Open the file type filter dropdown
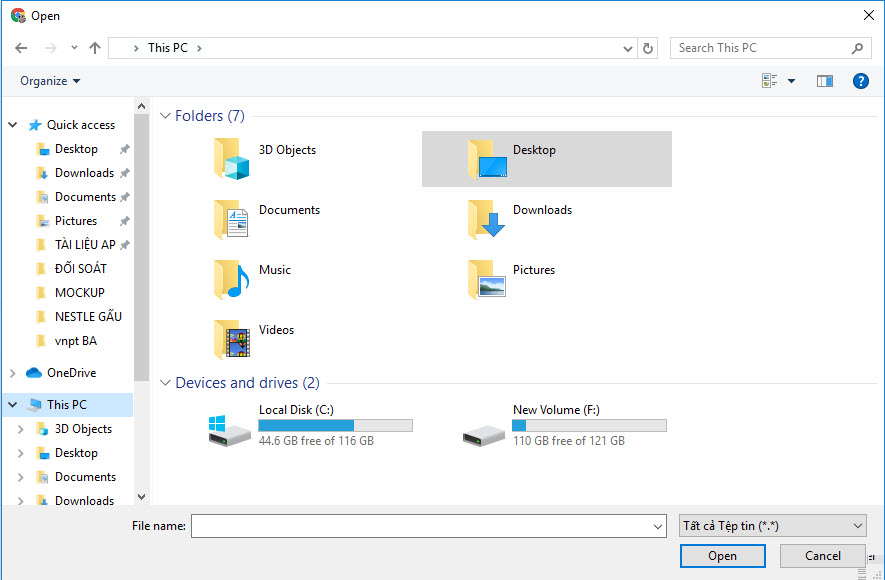The height and width of the screenshot is (580, 885). [772, 526]
